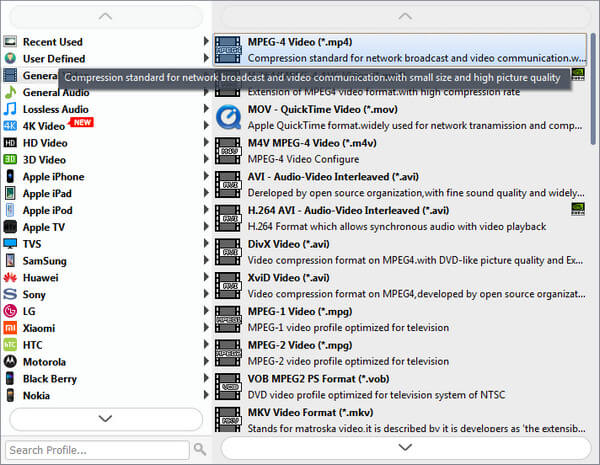
Task: Click the 3D Video icon
Action: 10,159
